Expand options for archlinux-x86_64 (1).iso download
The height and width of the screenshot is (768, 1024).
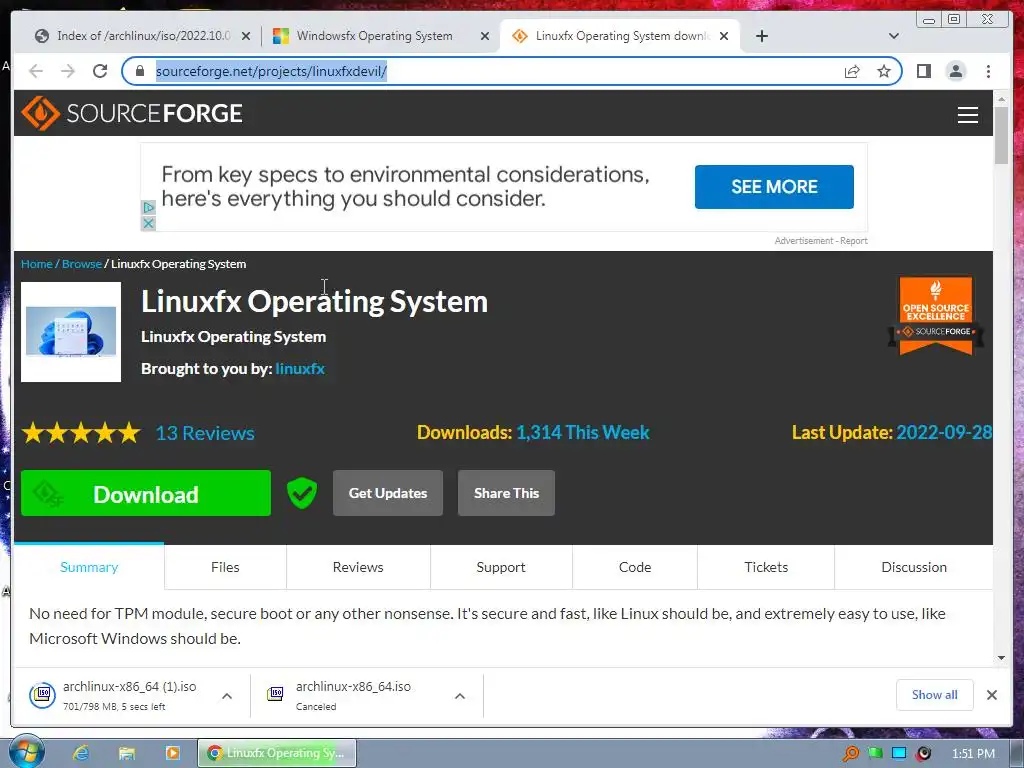click(x=227, y=696)
